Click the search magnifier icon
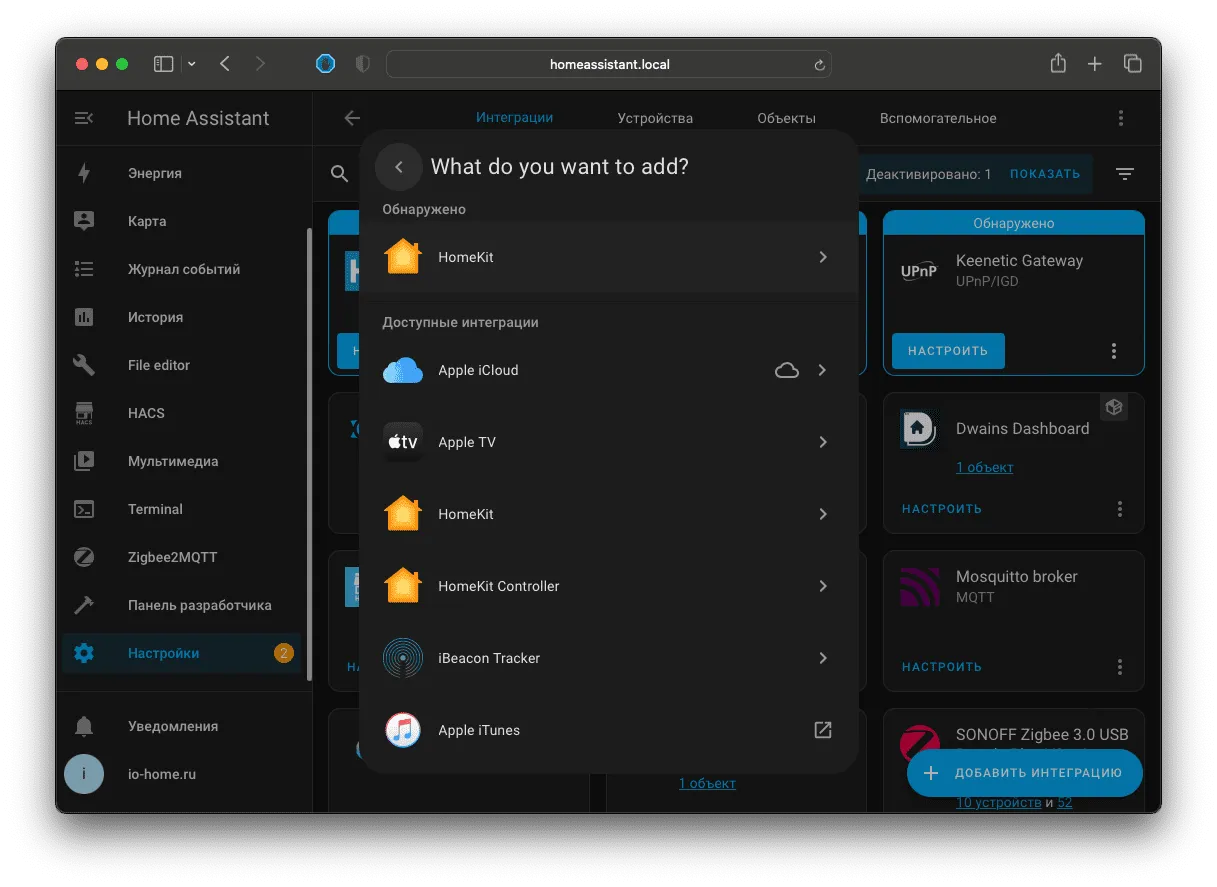 pos(340,174)
